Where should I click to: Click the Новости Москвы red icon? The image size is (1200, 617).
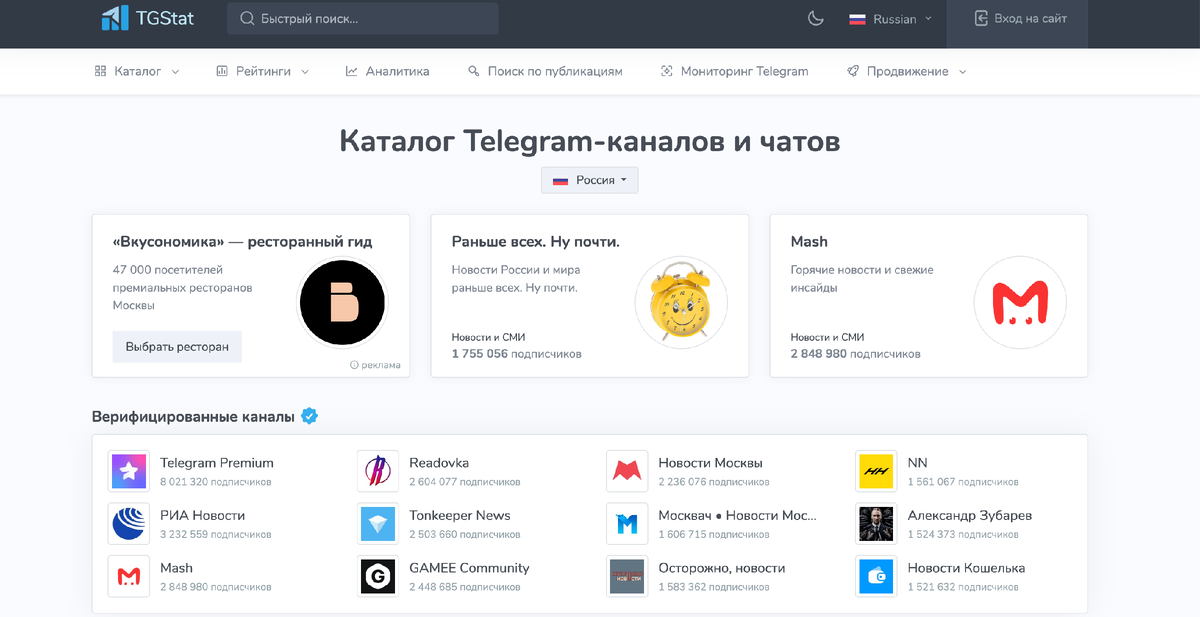627,471
